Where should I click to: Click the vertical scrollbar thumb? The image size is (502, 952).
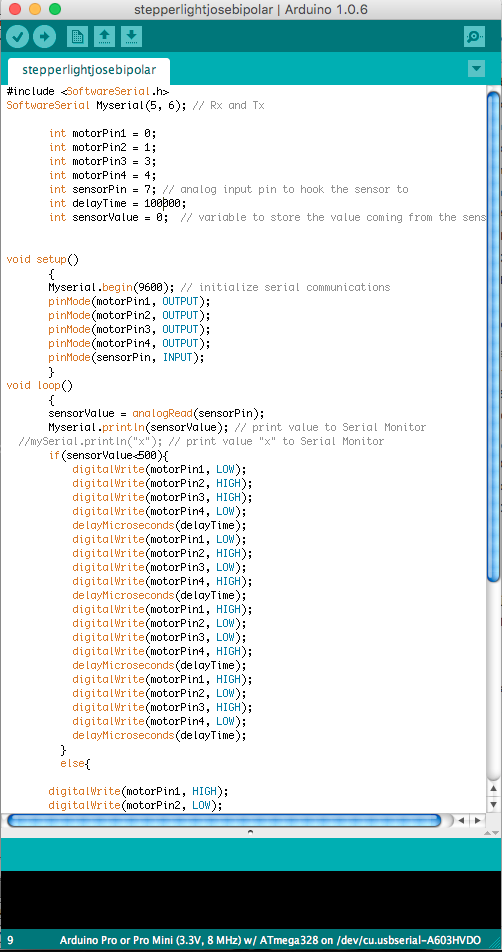pyautogui.click(x=493, y=337)
